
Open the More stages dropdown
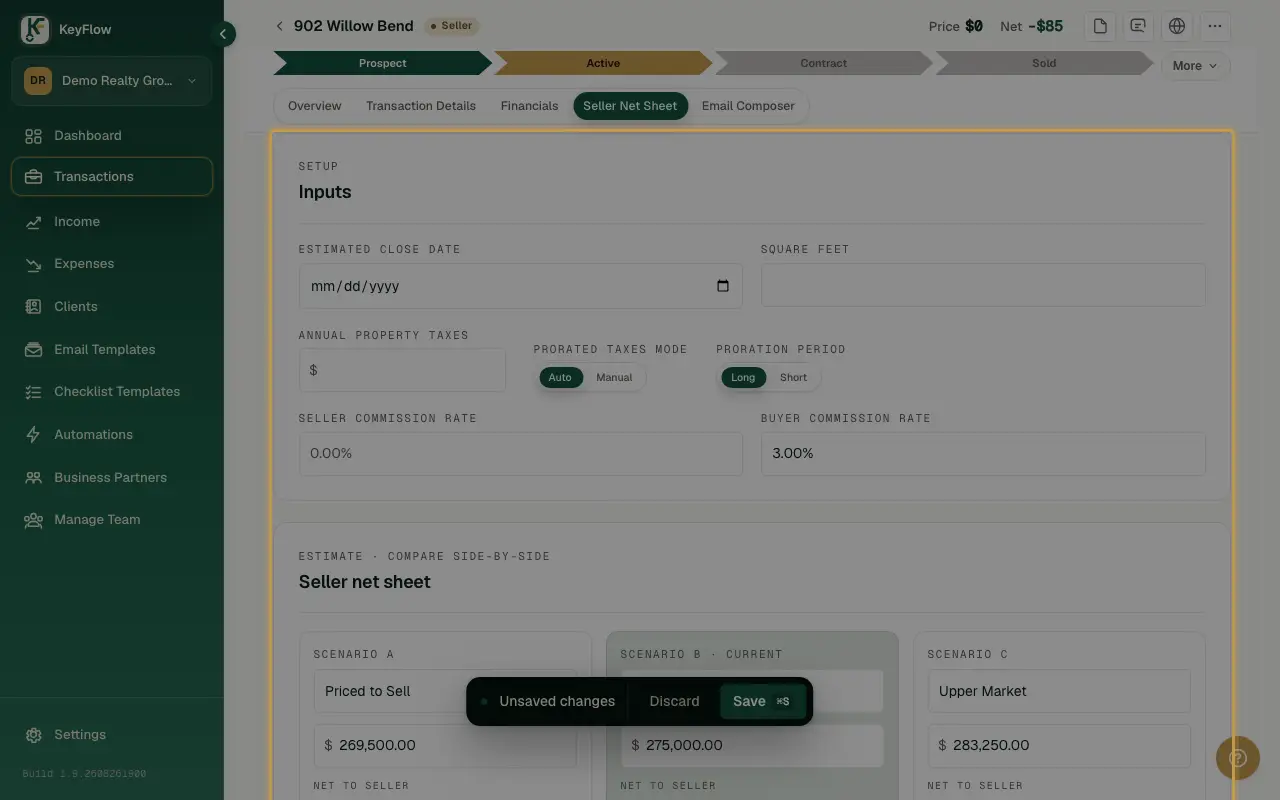click(1195, 66)
